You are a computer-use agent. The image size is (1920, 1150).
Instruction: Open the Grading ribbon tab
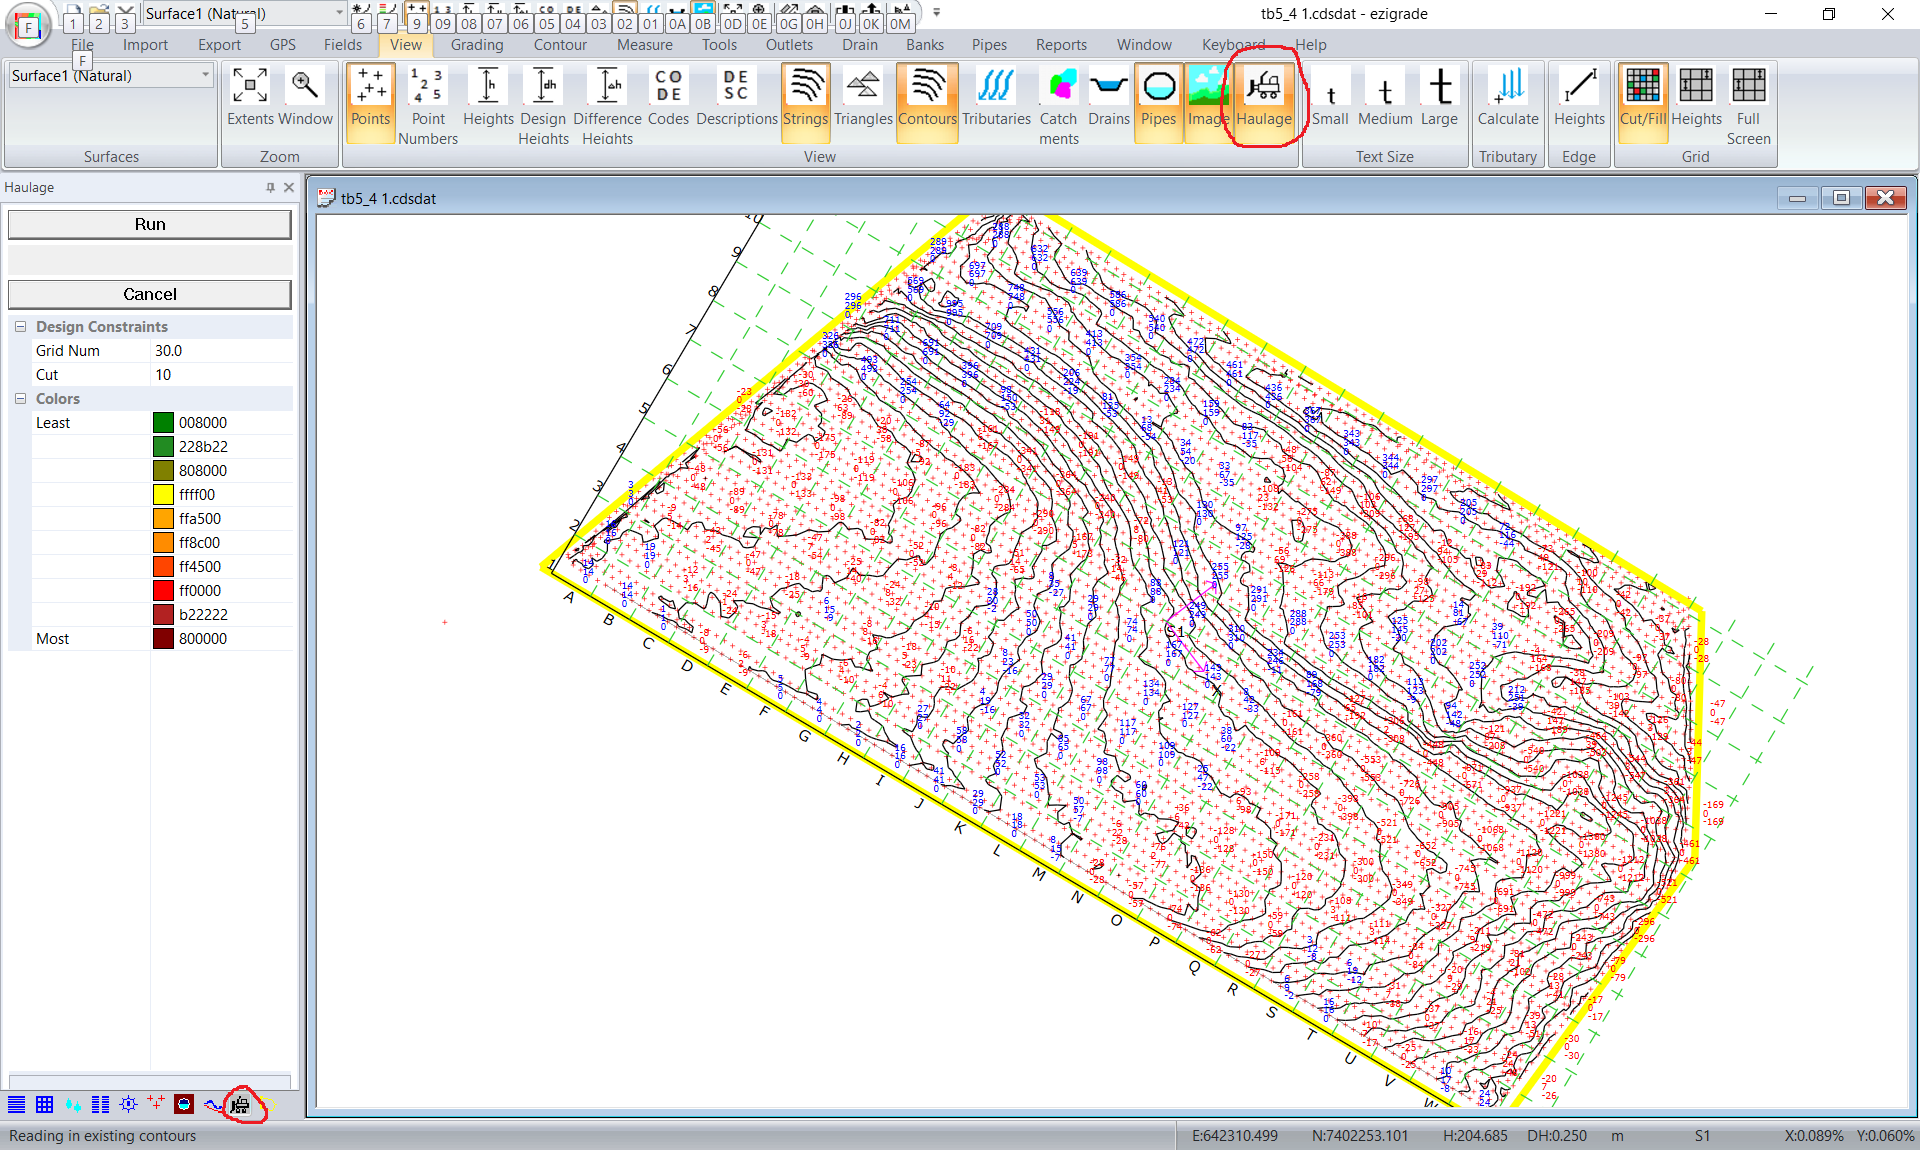pyautogui.click(x=476, y=45)
